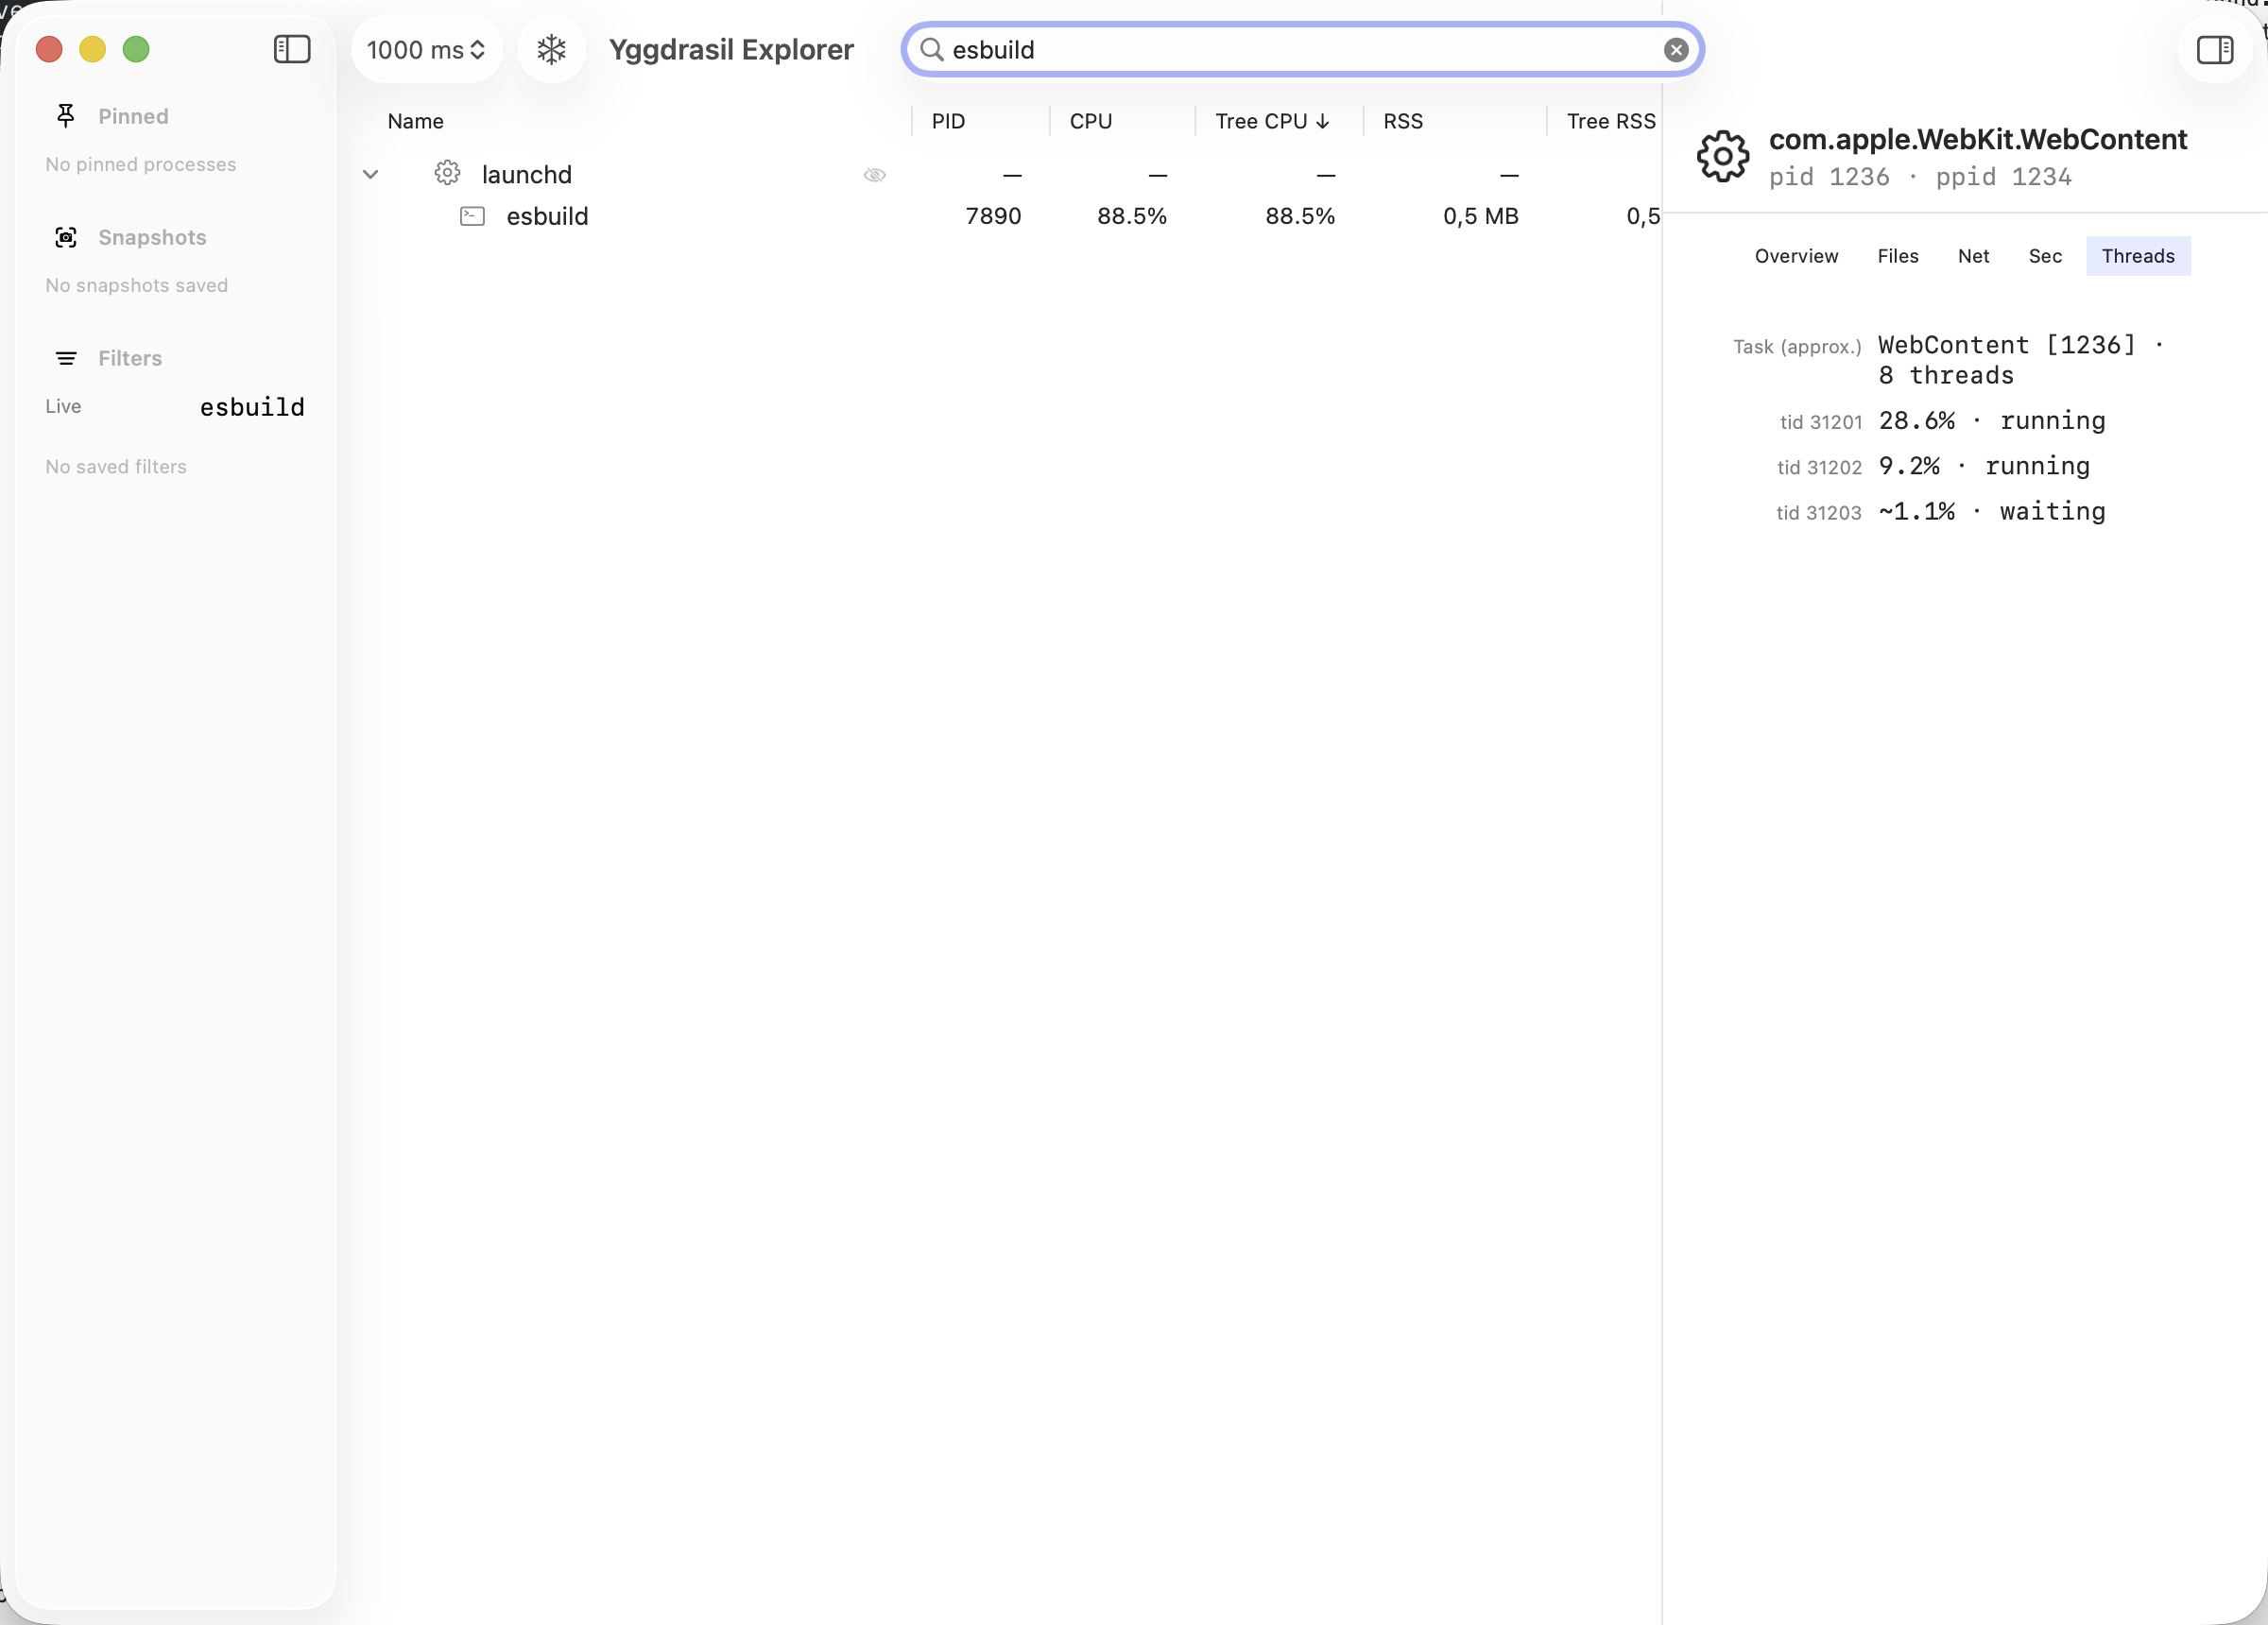Click the WebContent gear icon in inspector
This screenshot has height=1625, width=2268.
pos(1723,156)
